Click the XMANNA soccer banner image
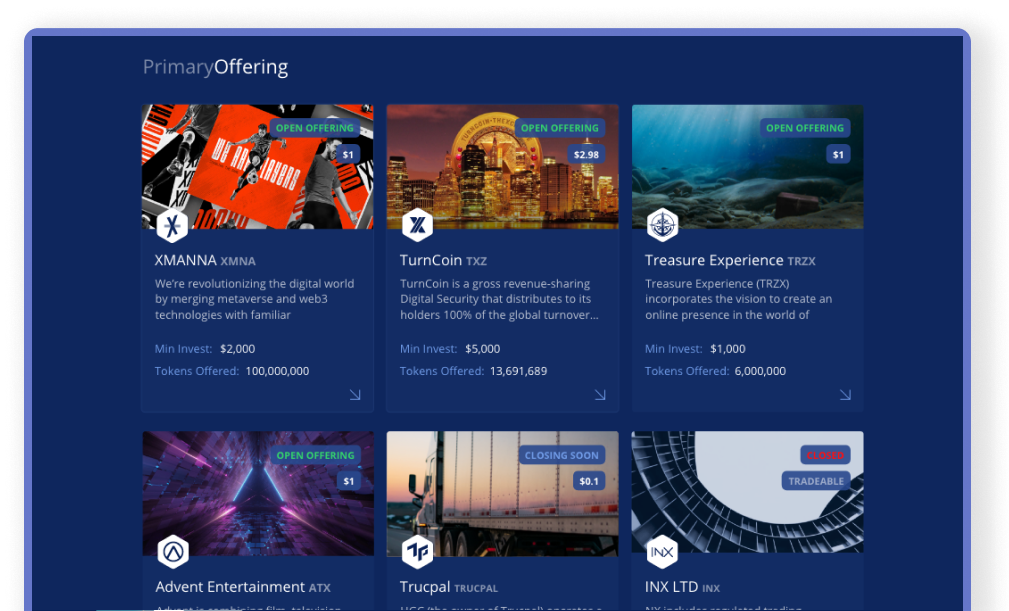The width and height of the screenshot is (1009, 611). click(x=257, y=167)
